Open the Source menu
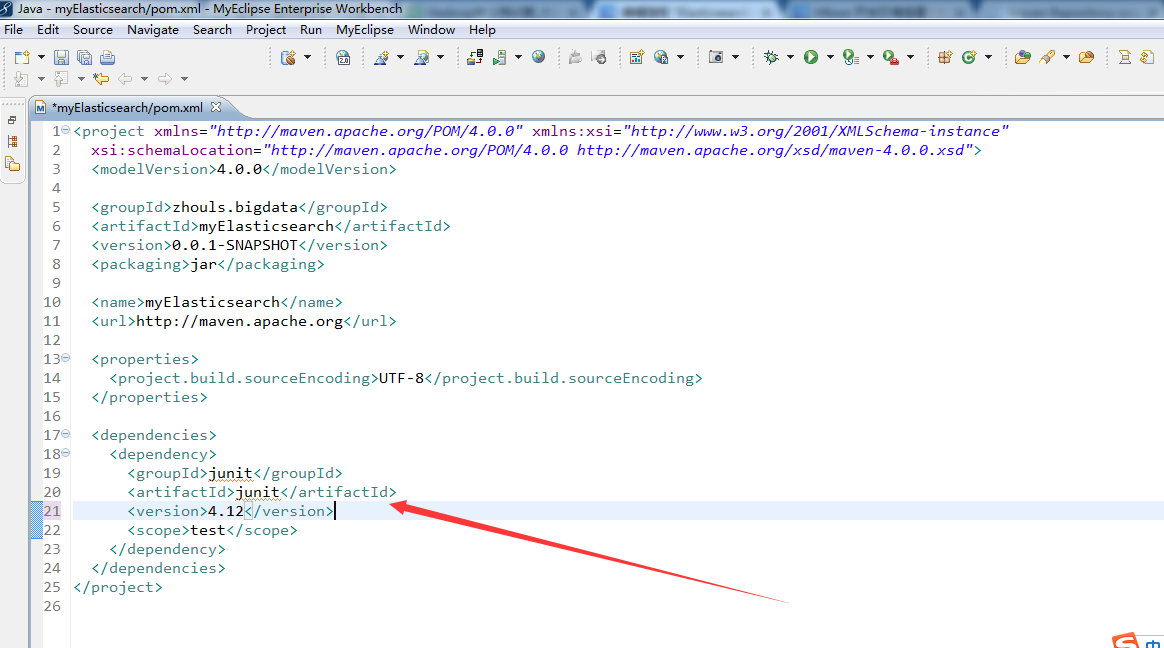The image size is (1164, 648). click(x=93, y=30)
